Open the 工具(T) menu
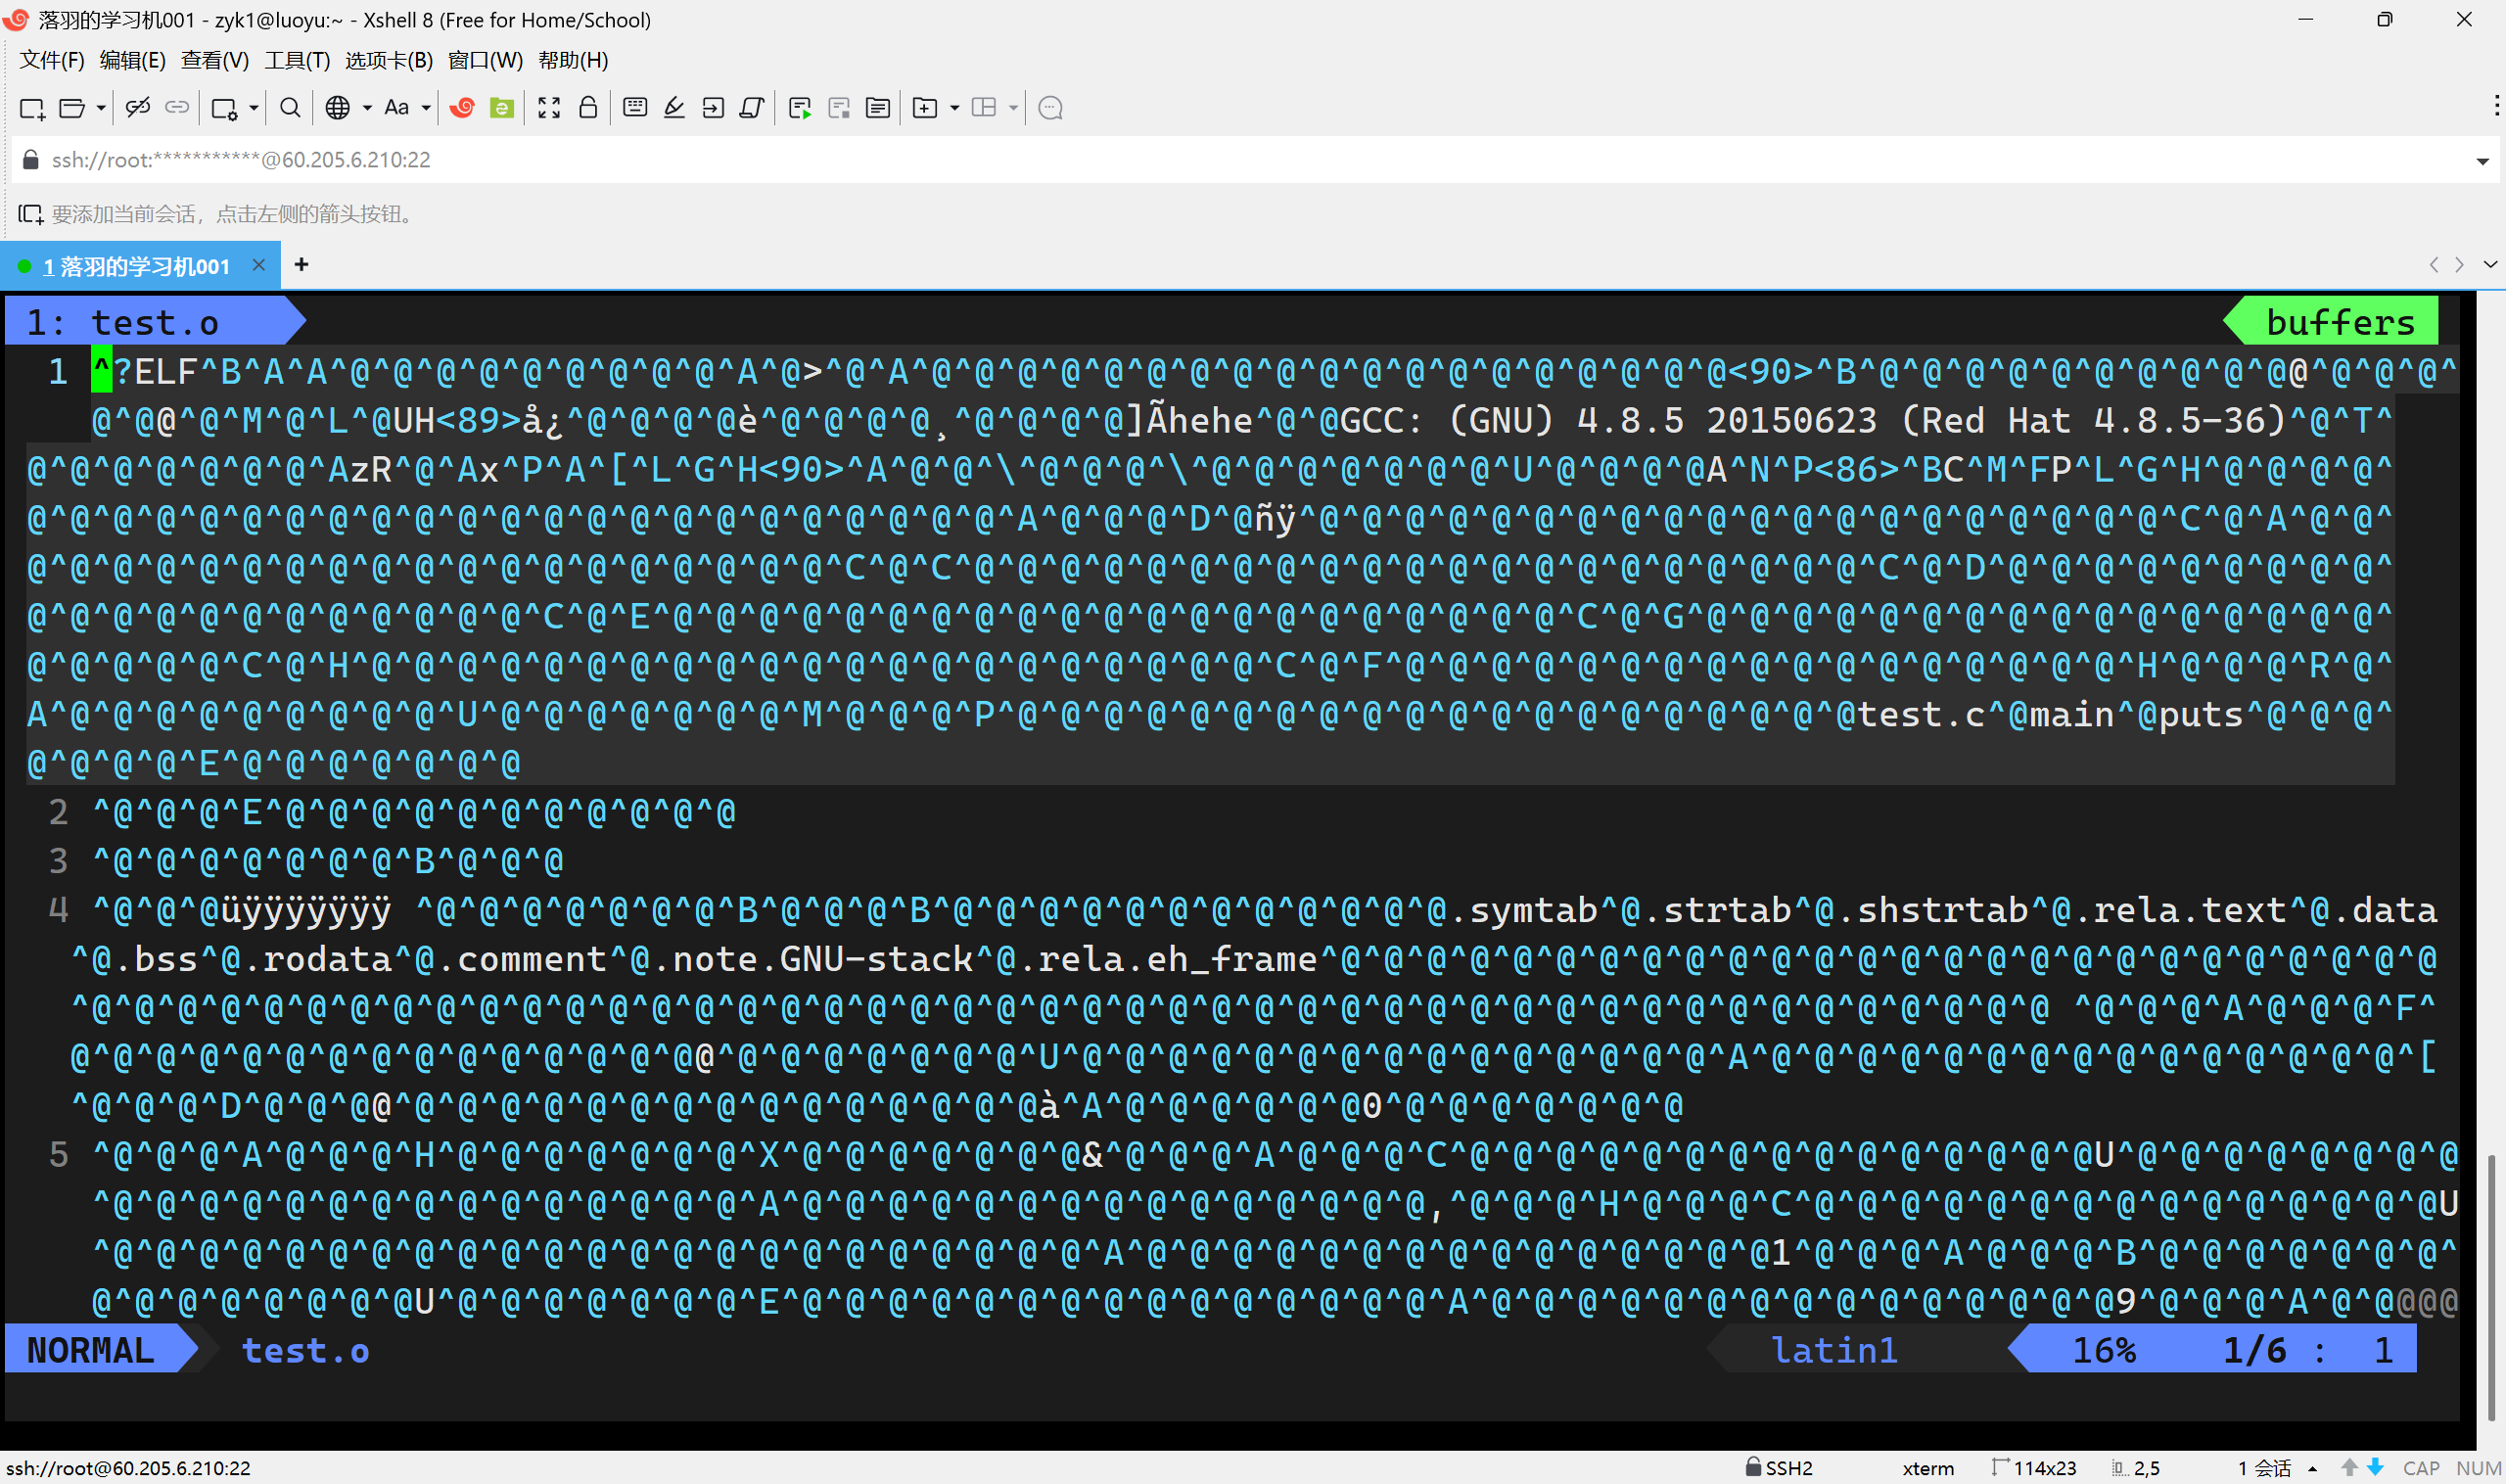Image resolution: width=2506 pixels, height=1484 pixels. point(297,60)
